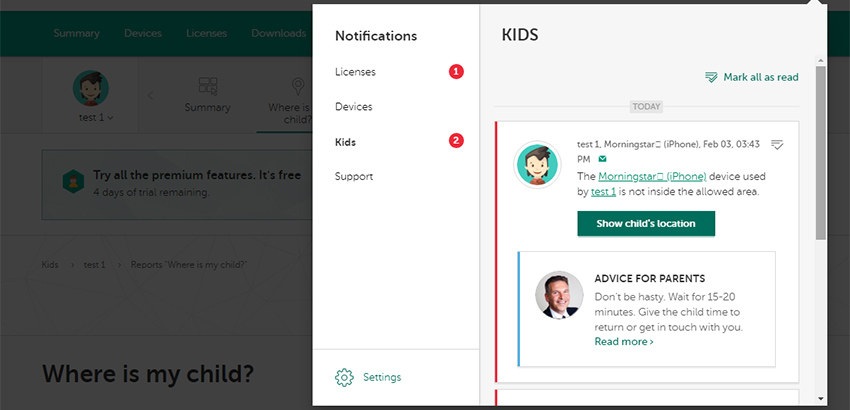This screenshot has height=410, width=850.
Task: Click the Show child's location button
Action: pos(646,223)
